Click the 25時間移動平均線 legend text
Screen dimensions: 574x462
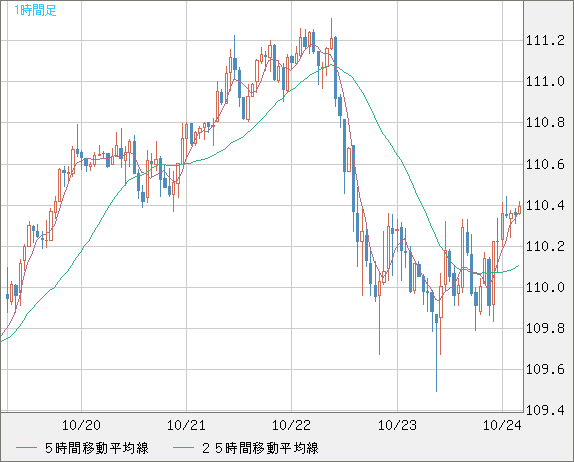tap(260, 448)
